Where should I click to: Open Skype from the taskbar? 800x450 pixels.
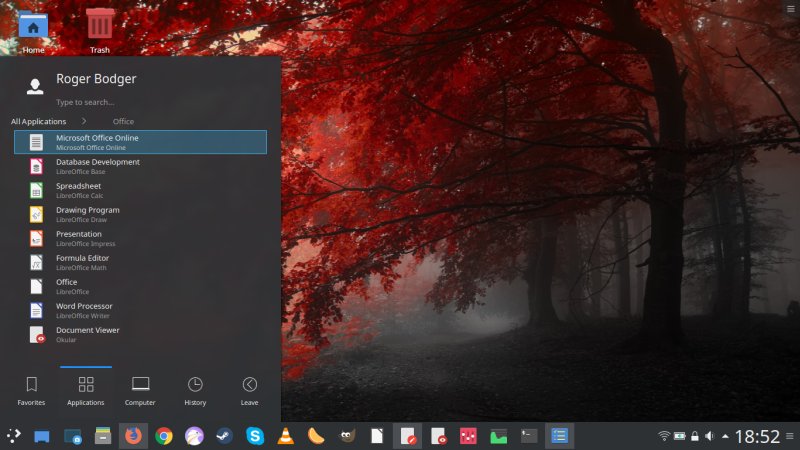(255, 436)
